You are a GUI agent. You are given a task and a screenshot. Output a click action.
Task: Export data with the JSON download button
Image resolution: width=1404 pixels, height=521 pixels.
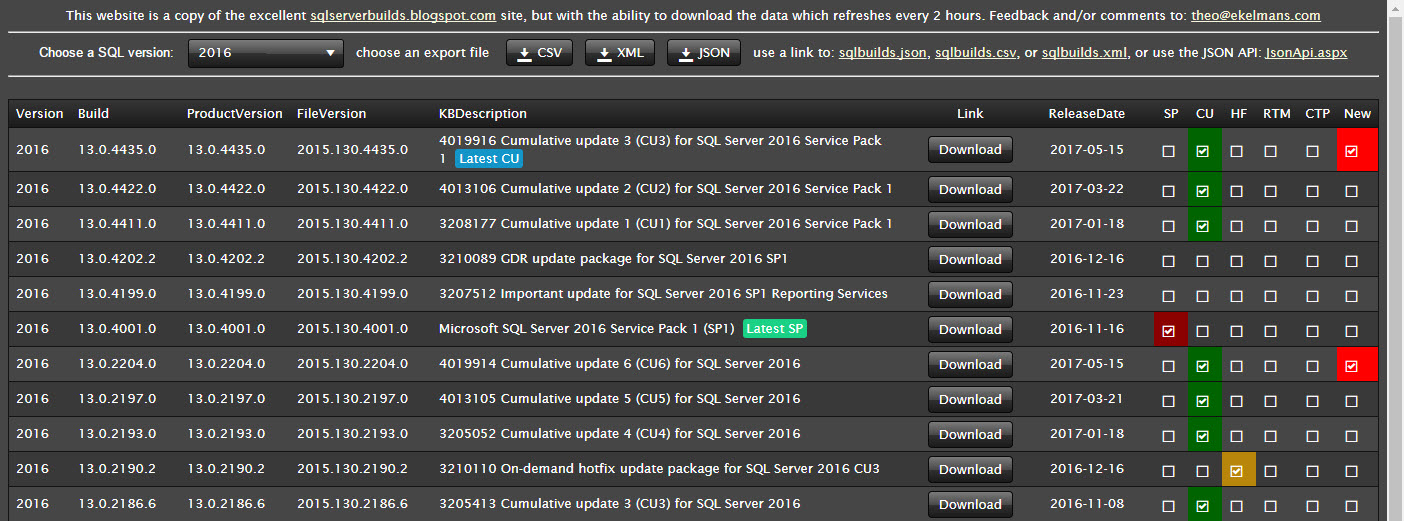[703, 53]
